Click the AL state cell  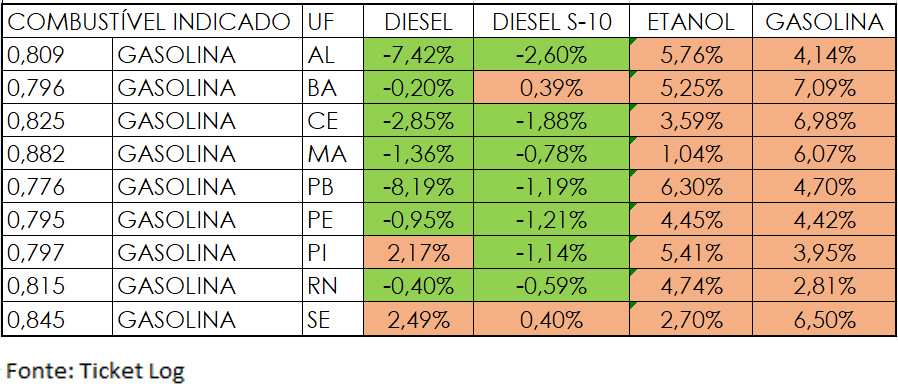333,55
